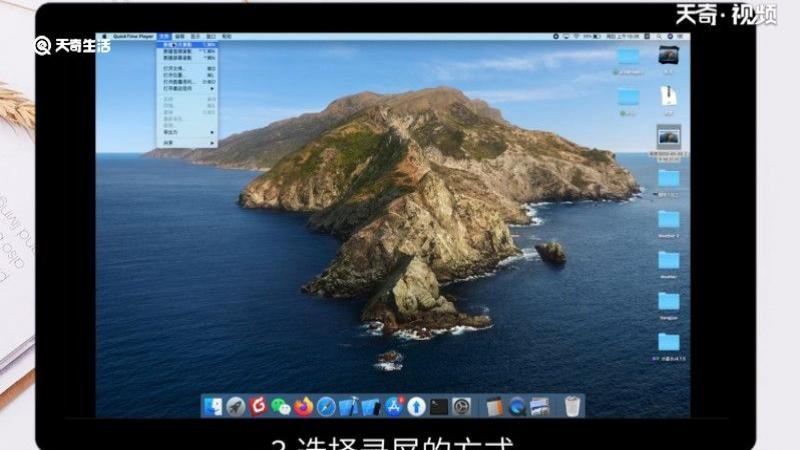This screenshot has width=800, height=450.
Task: Open the Safari compass icon
Action: coord(326,407)
